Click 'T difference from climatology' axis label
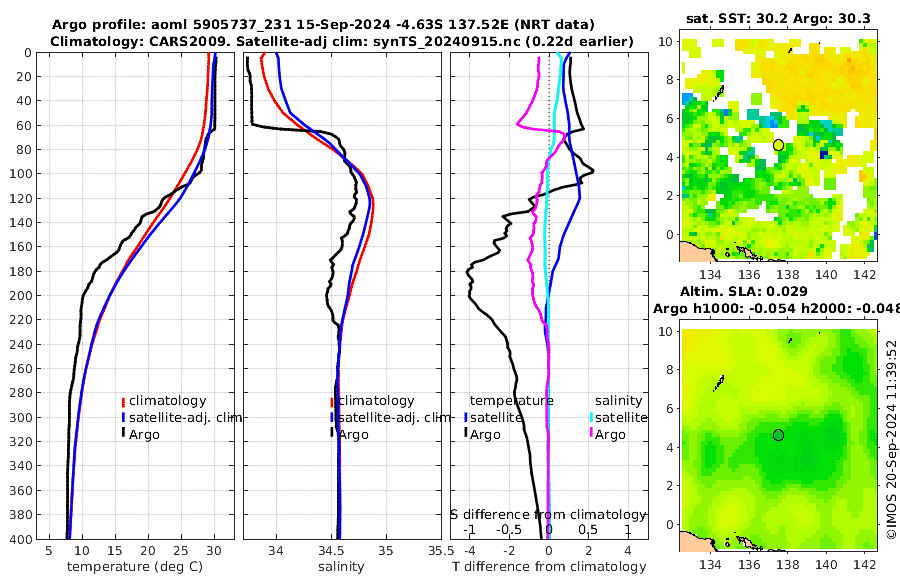 pos(549,567)
